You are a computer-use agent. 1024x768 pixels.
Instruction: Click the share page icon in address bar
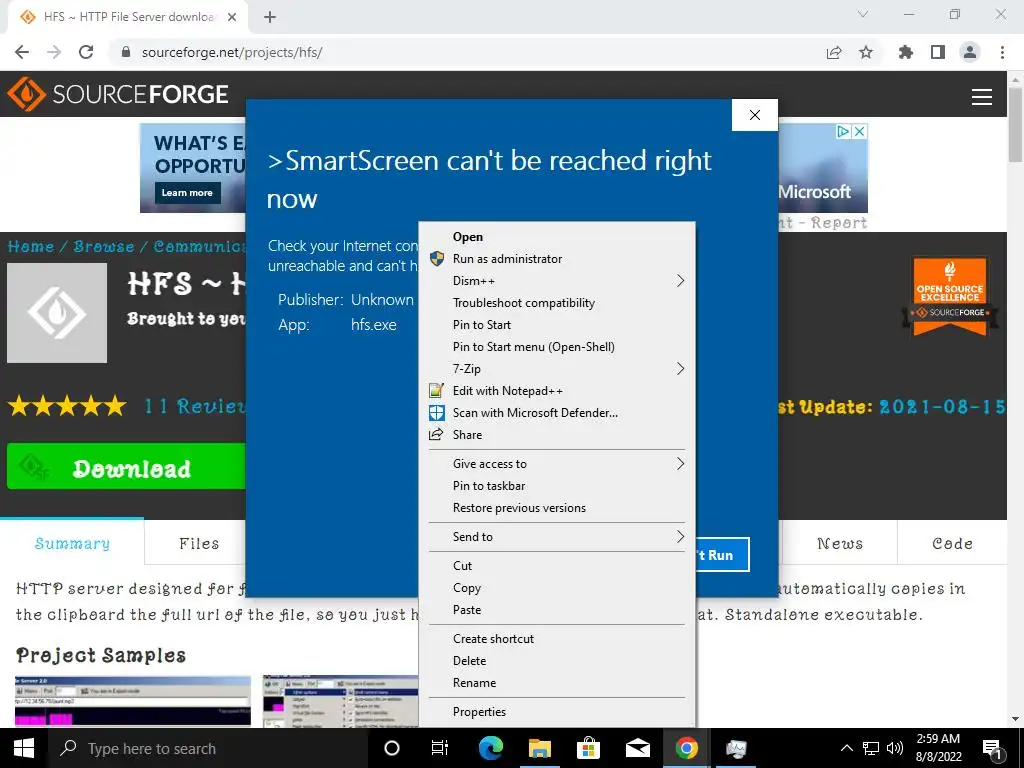tap(834, 52)
